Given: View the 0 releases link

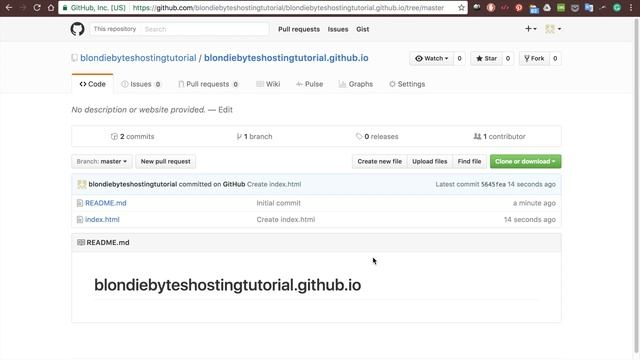Looking at the screenshot, I should point(377,136).
